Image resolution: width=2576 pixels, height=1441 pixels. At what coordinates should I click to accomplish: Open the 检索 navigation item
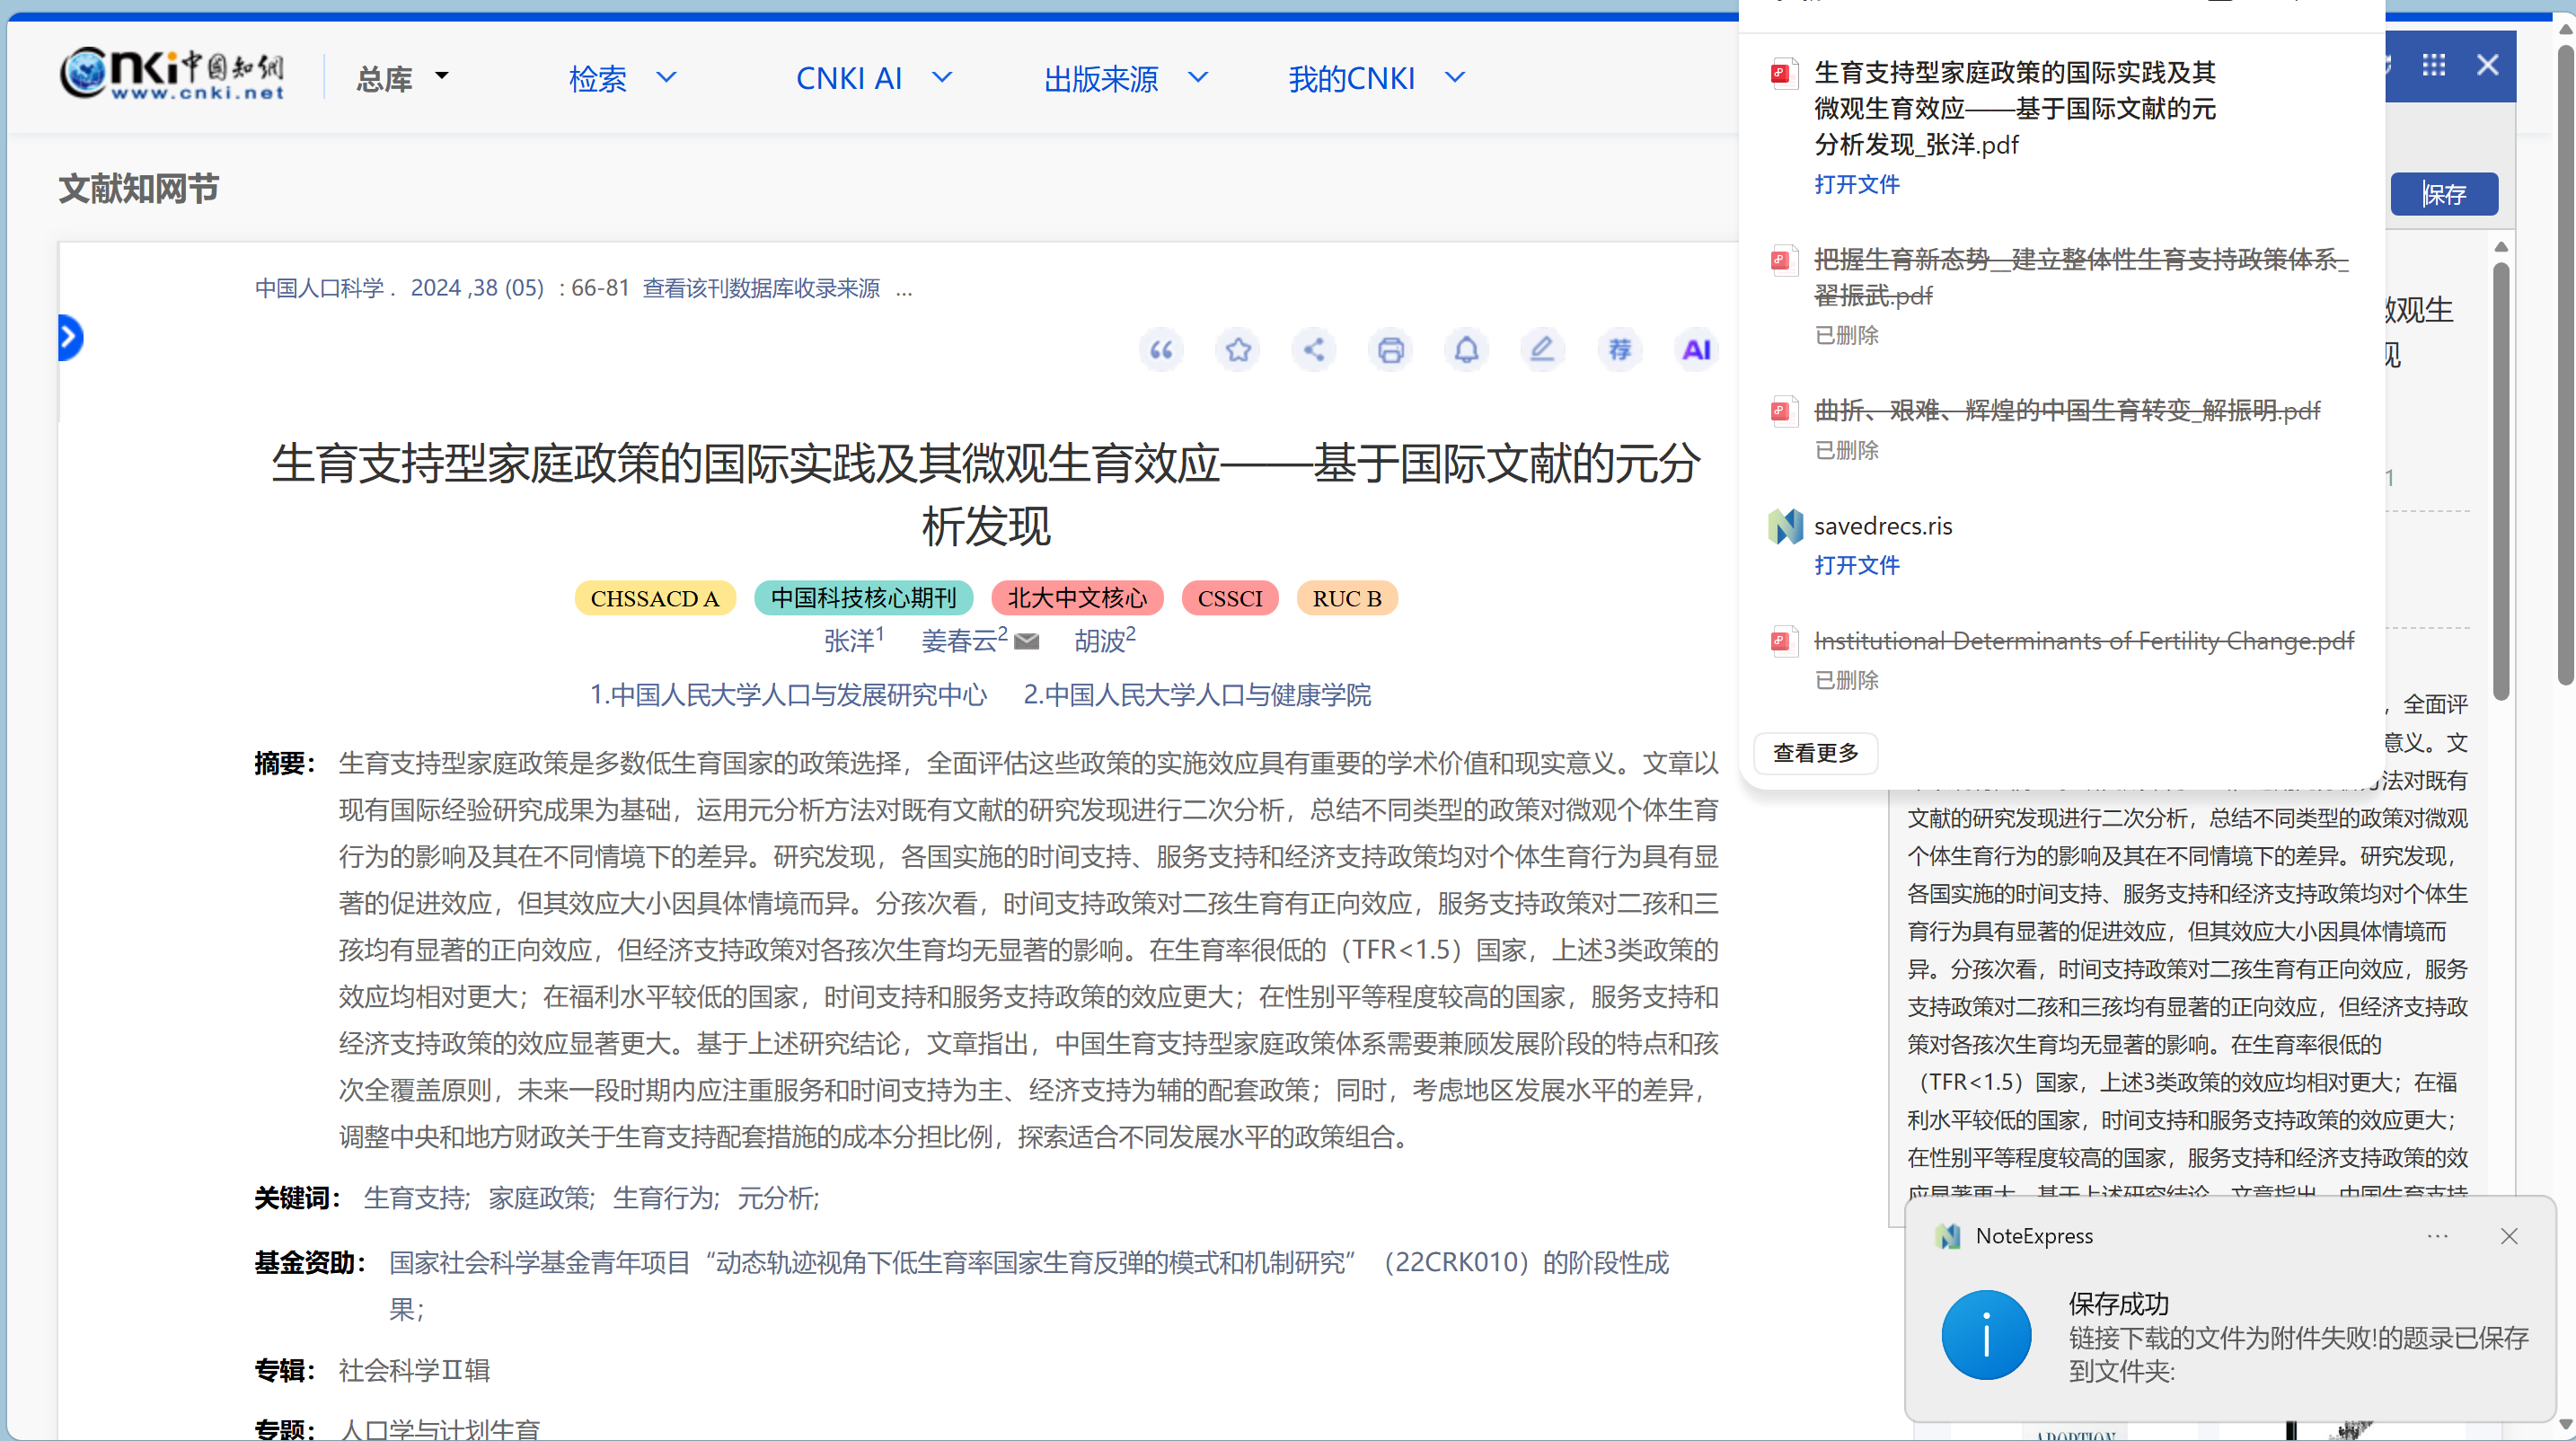pyautogui.click(x=598, y=78)
